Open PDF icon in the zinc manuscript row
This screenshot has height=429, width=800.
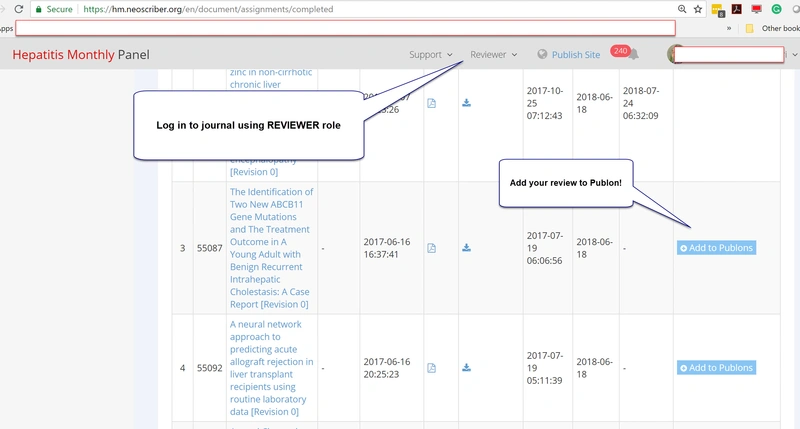(x=432, y=103)
